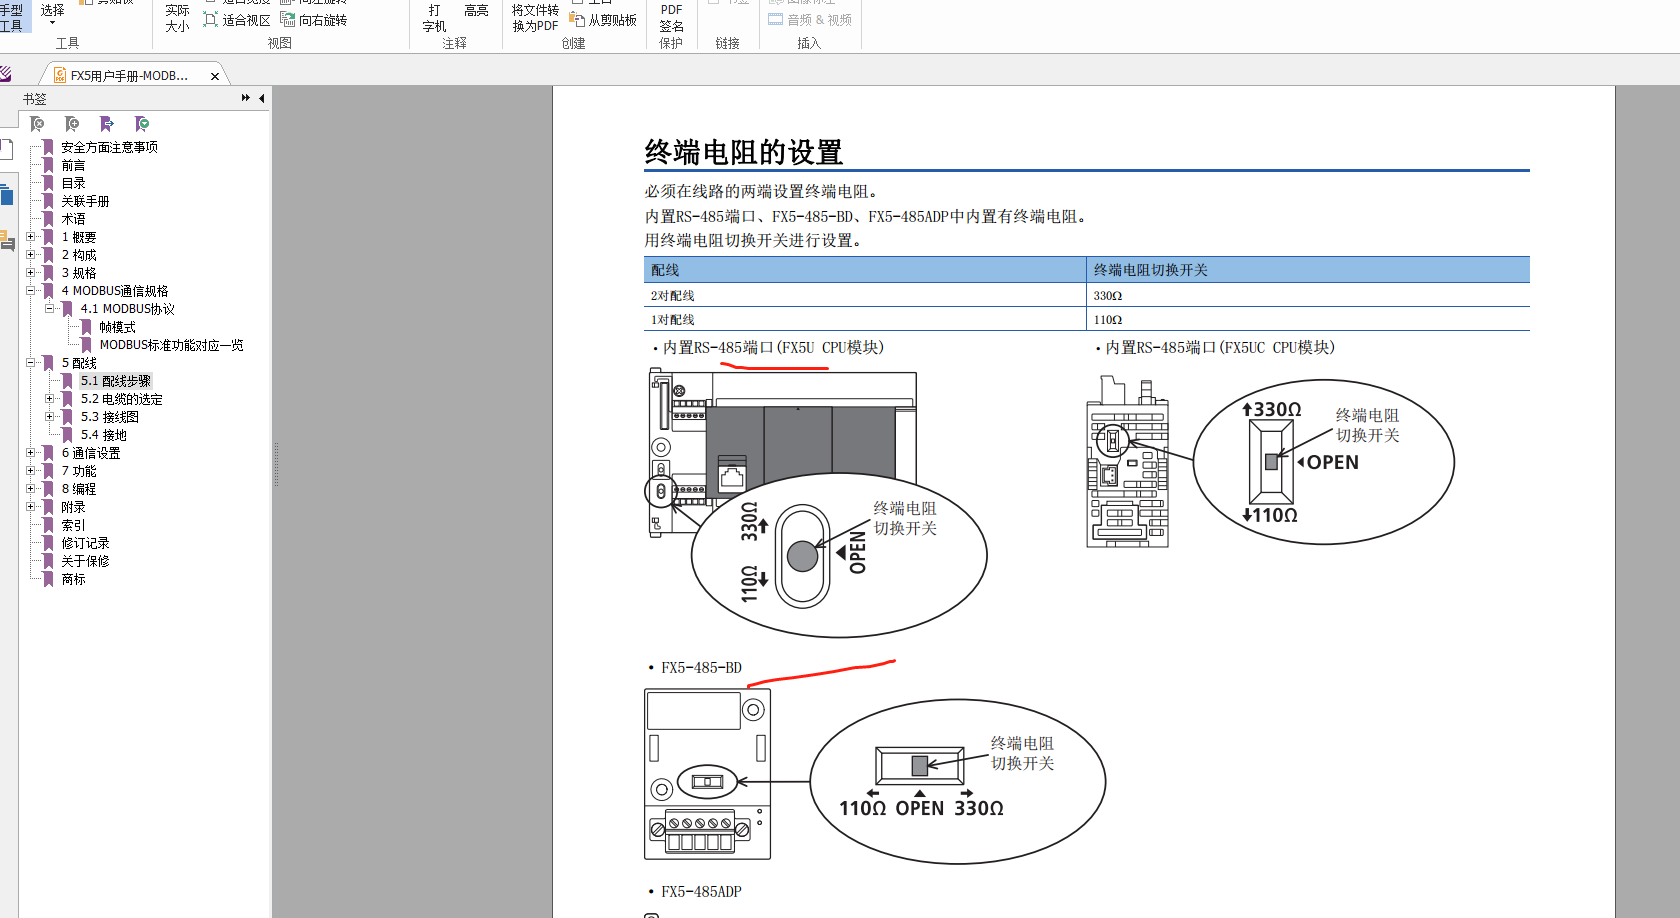This screenshot has height=918, width=1680.
Task: Click the first bookmark toolbar icon
Action: coord(37,124)
